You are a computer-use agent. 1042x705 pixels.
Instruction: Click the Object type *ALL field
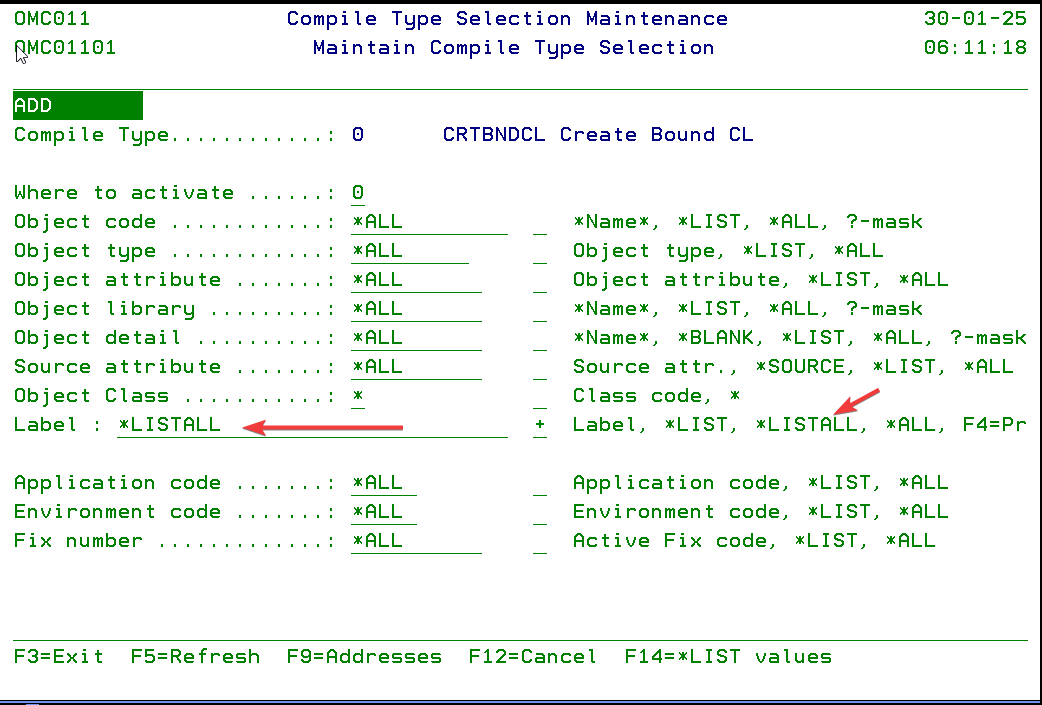pyautogui.click(x=410, y=251)
